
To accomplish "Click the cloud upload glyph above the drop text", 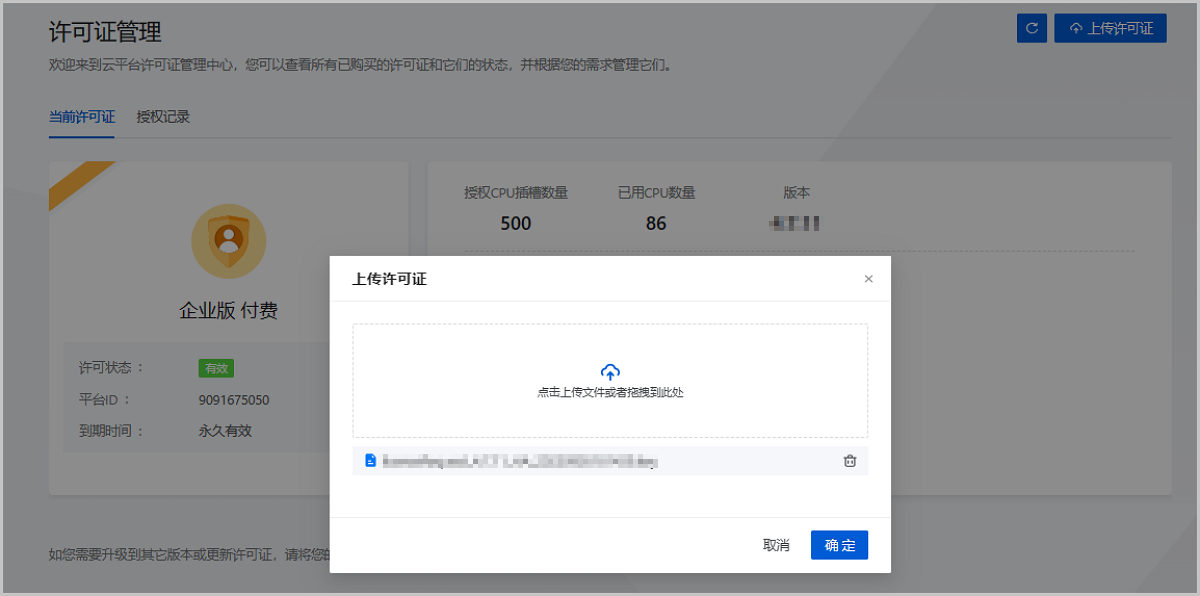I will pyautogui.click(x=610, y=370).
